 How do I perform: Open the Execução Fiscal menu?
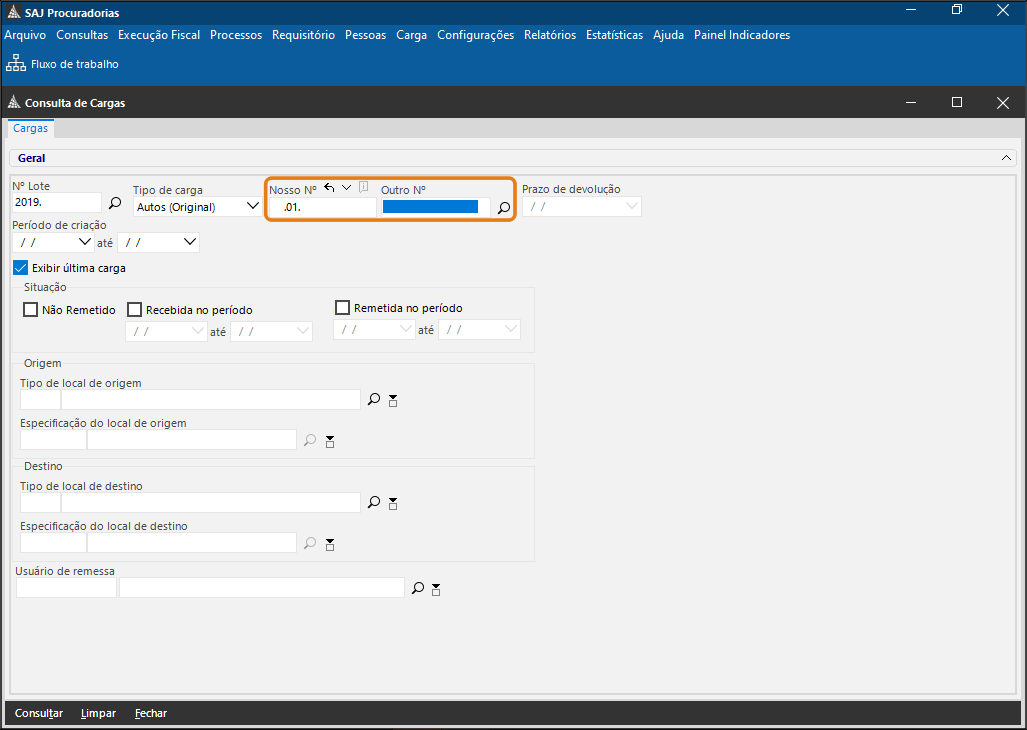click(158, 35)
